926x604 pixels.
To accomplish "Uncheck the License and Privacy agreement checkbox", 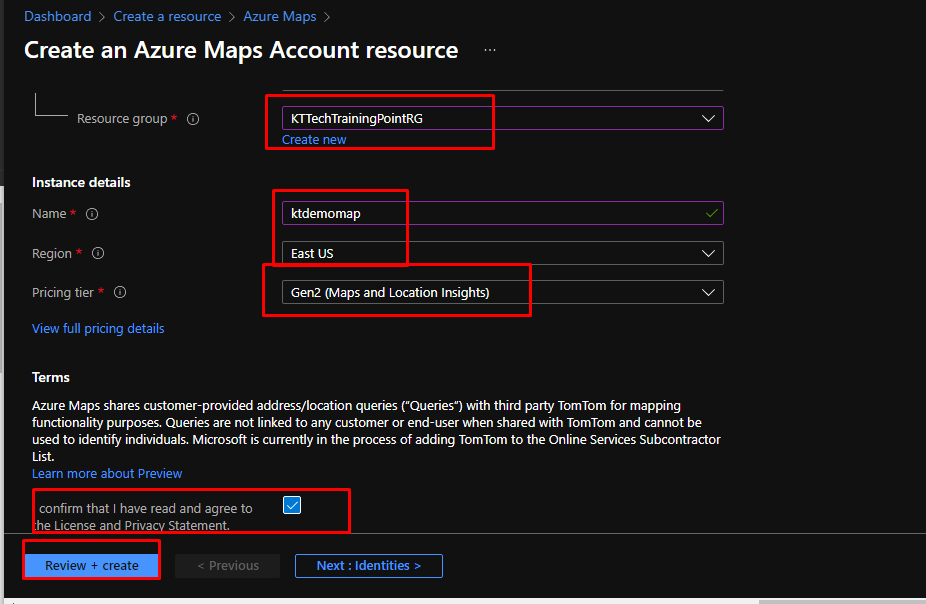I will click(x=292, y=505).
